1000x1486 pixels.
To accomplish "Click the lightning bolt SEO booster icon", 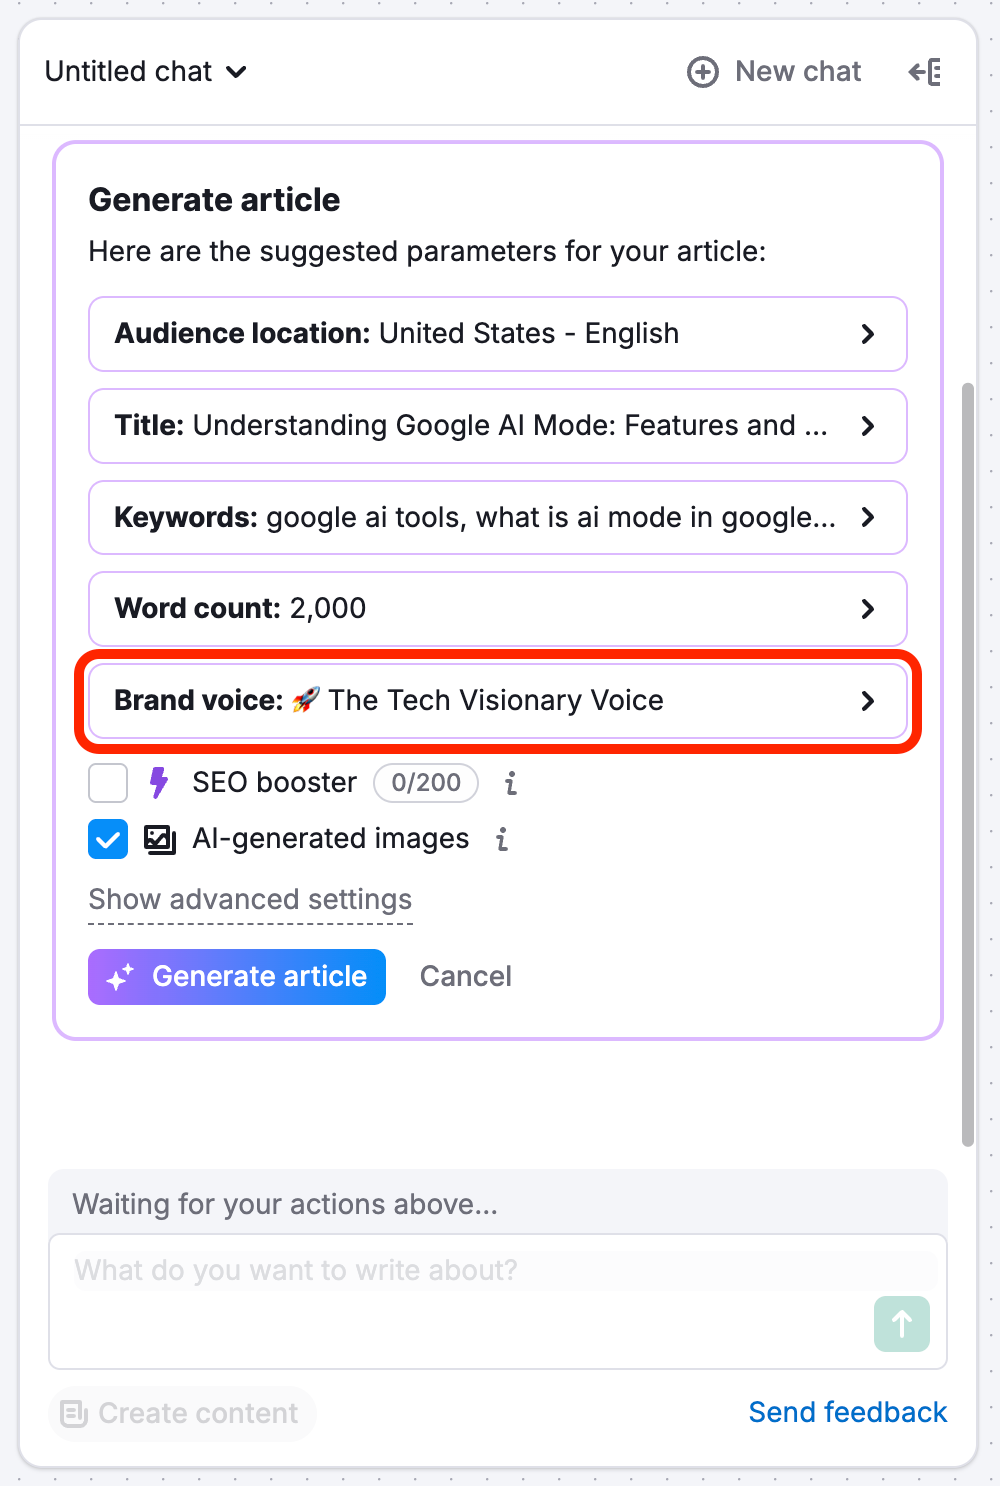I will click(x=160, y=783).
